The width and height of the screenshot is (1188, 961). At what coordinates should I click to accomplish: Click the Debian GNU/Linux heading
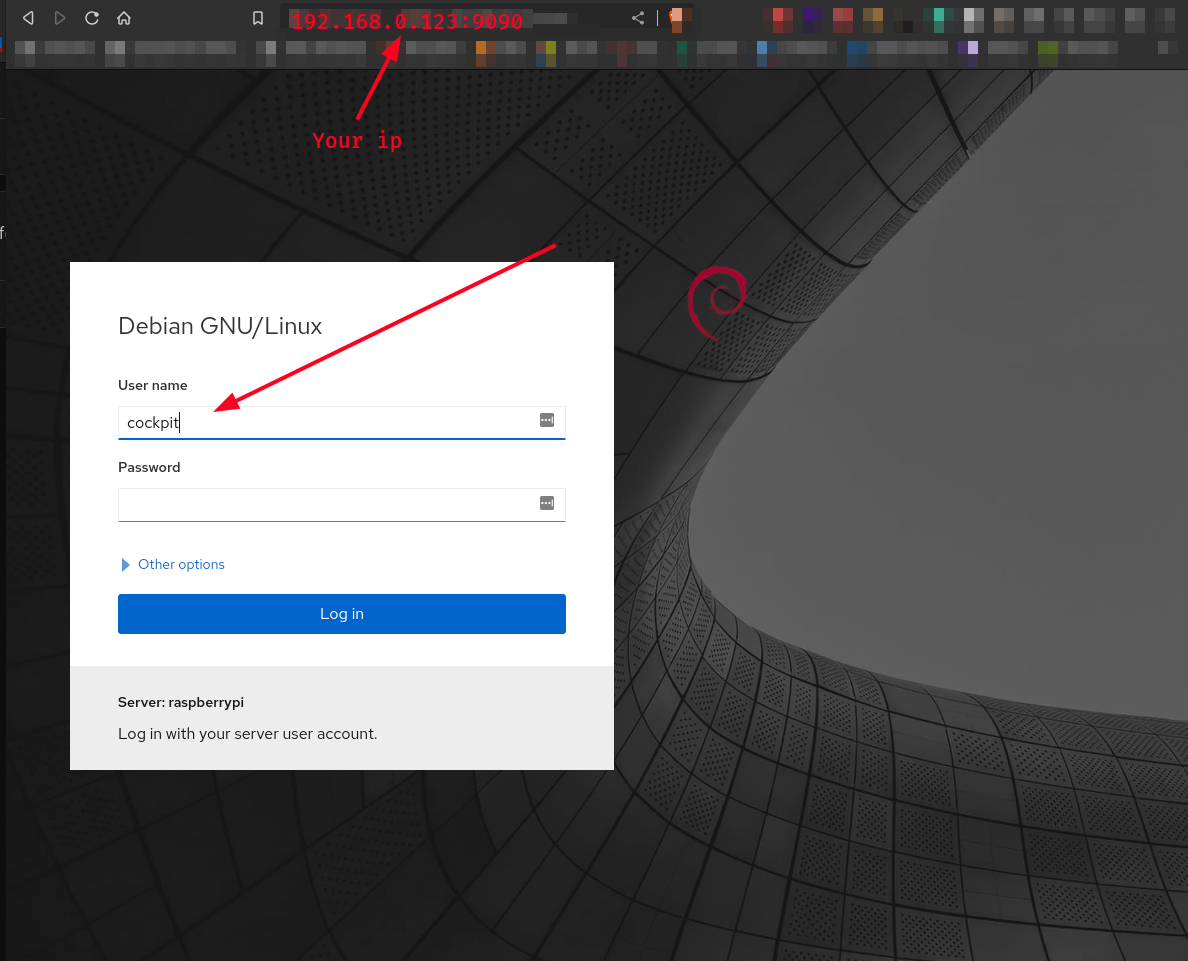click(220, 326)
